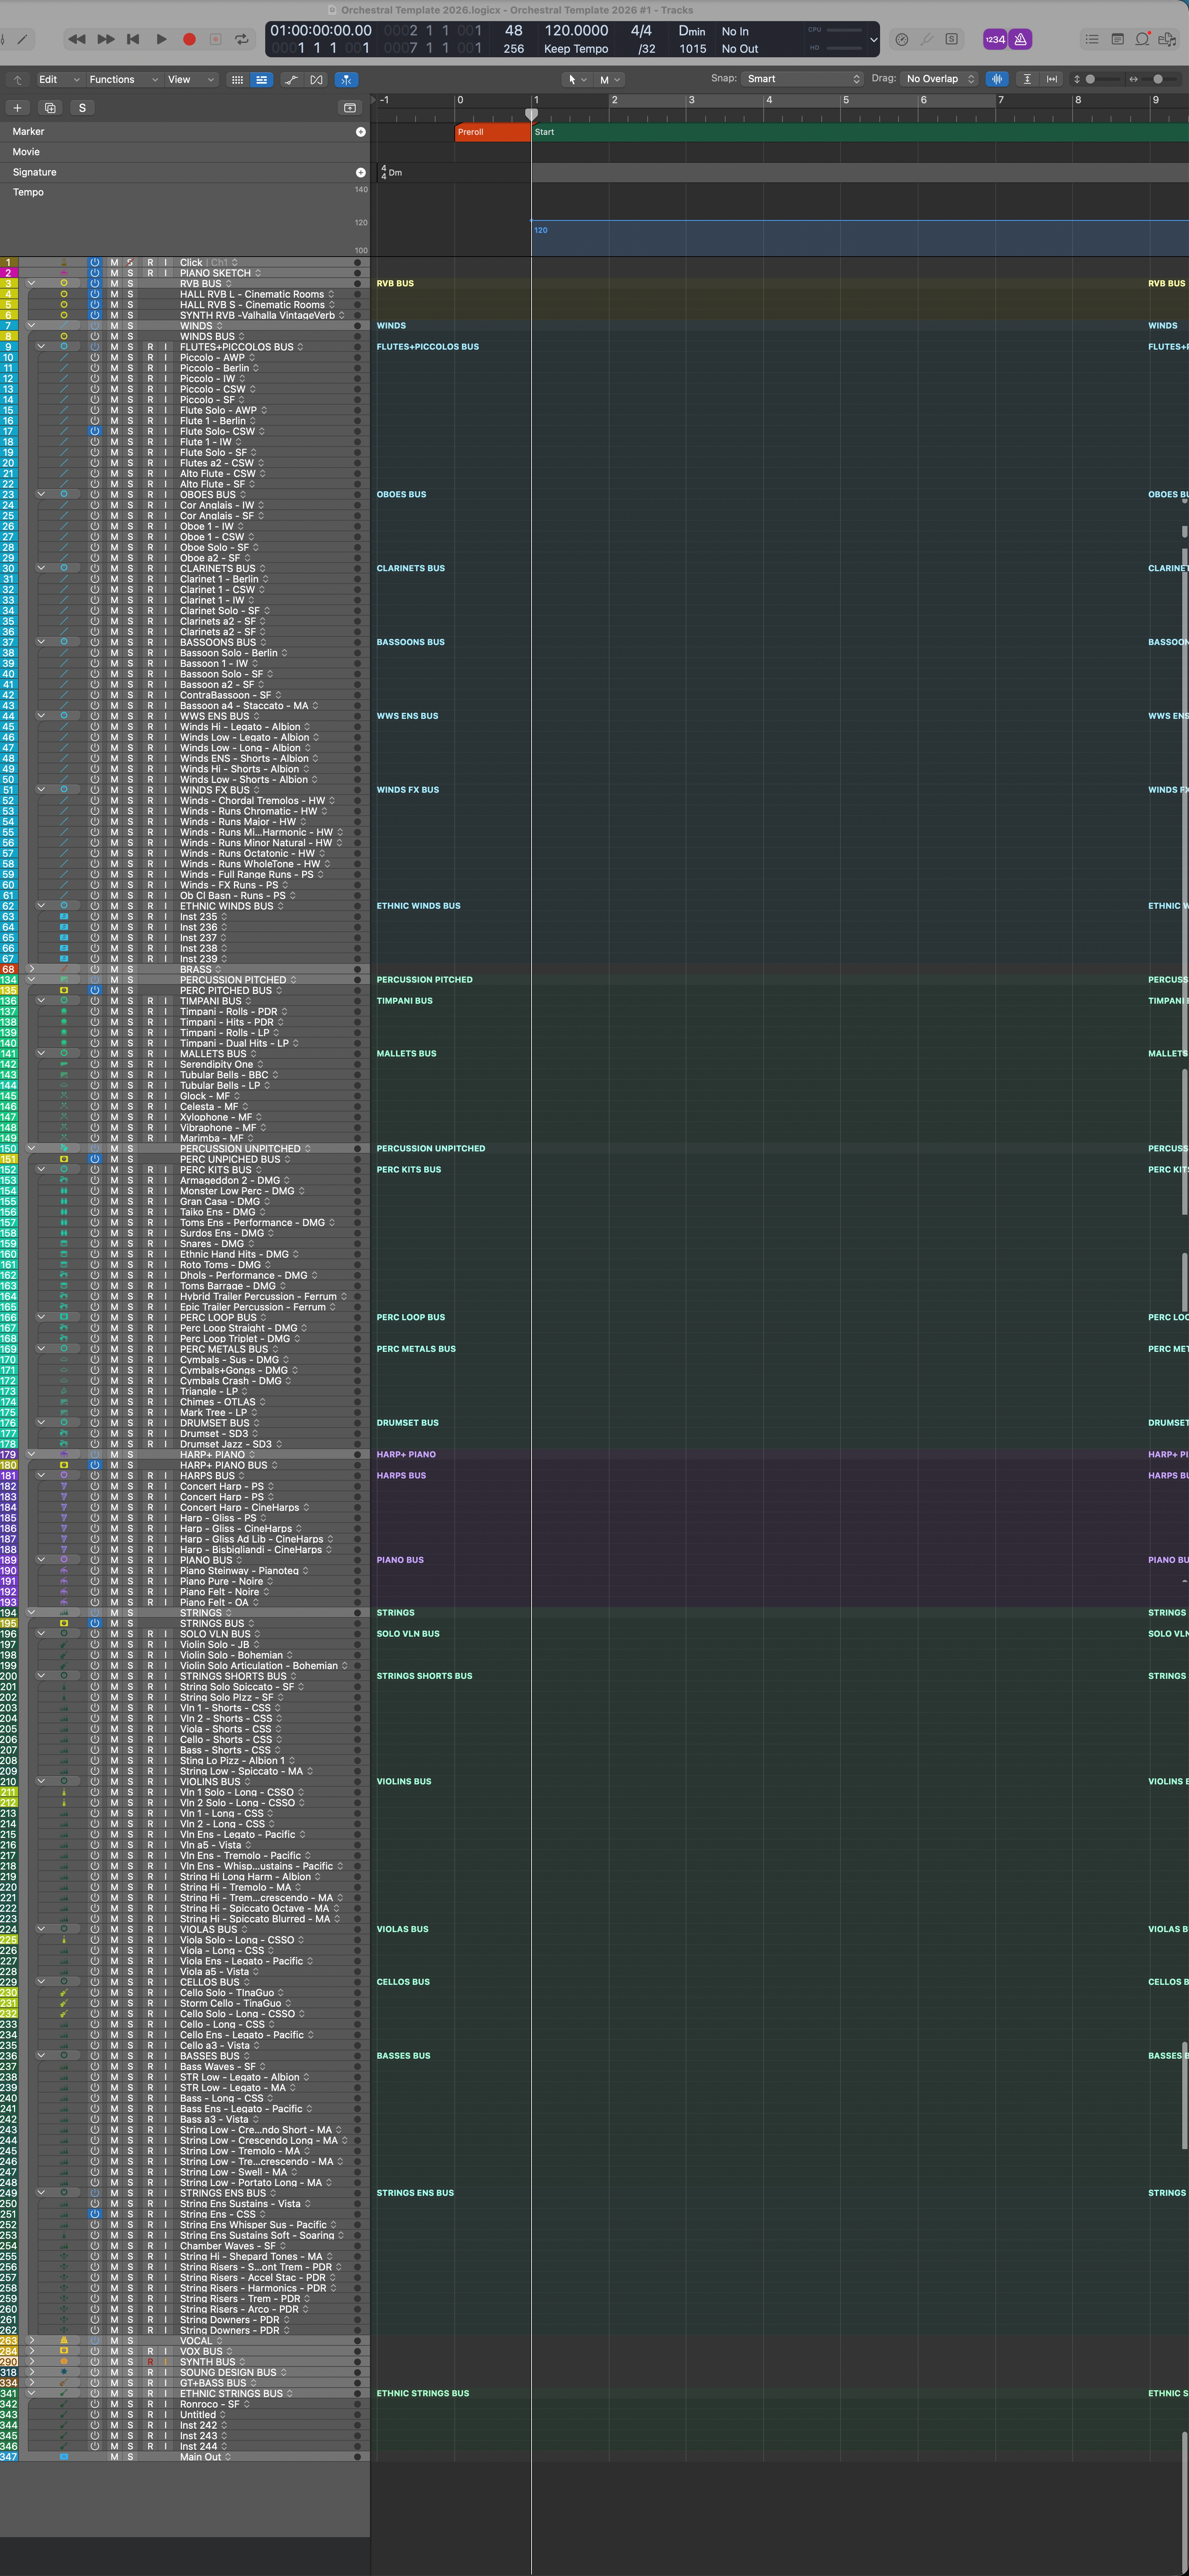Start playback with the Play button
The image size is (1189, 2576).
pyautogui.click(x=161, y=39)
